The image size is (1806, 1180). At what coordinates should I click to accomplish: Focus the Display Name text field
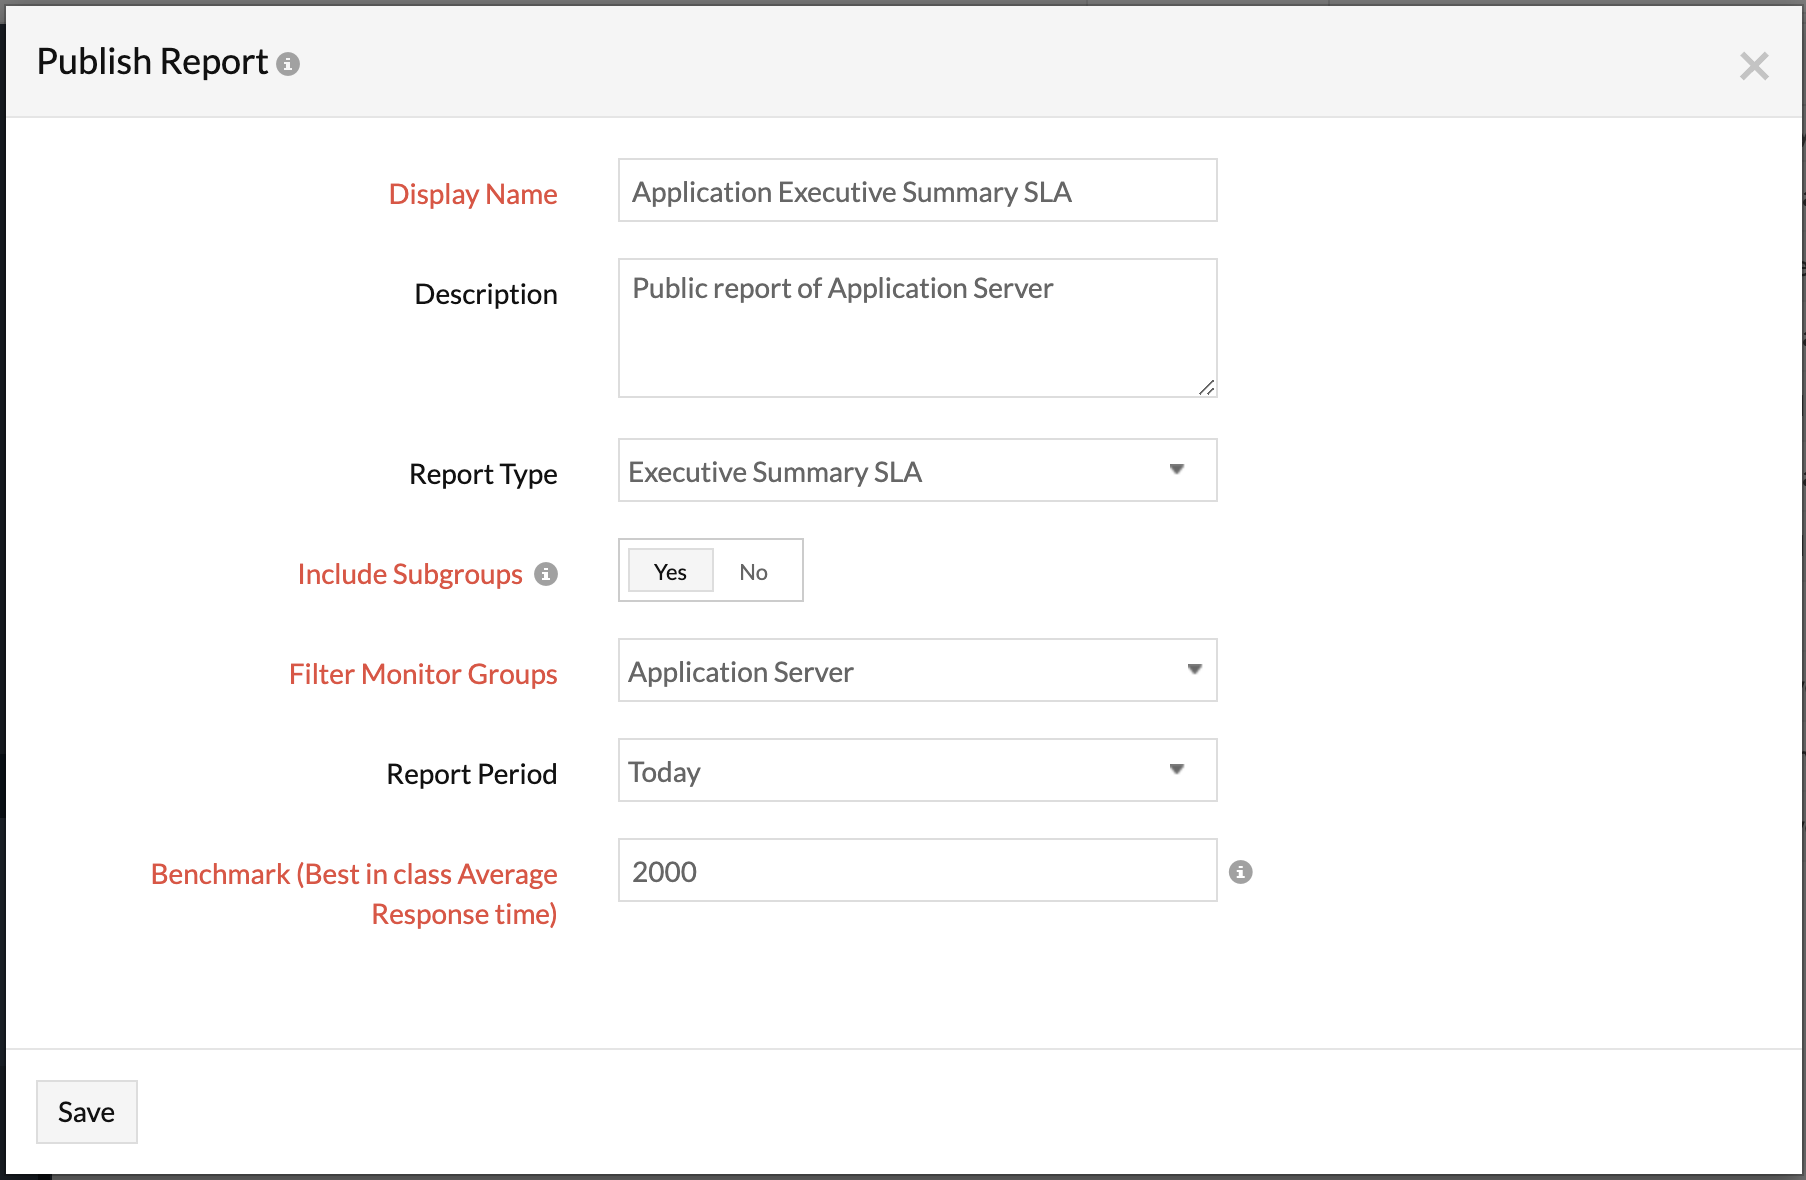(x=916, y=190)
